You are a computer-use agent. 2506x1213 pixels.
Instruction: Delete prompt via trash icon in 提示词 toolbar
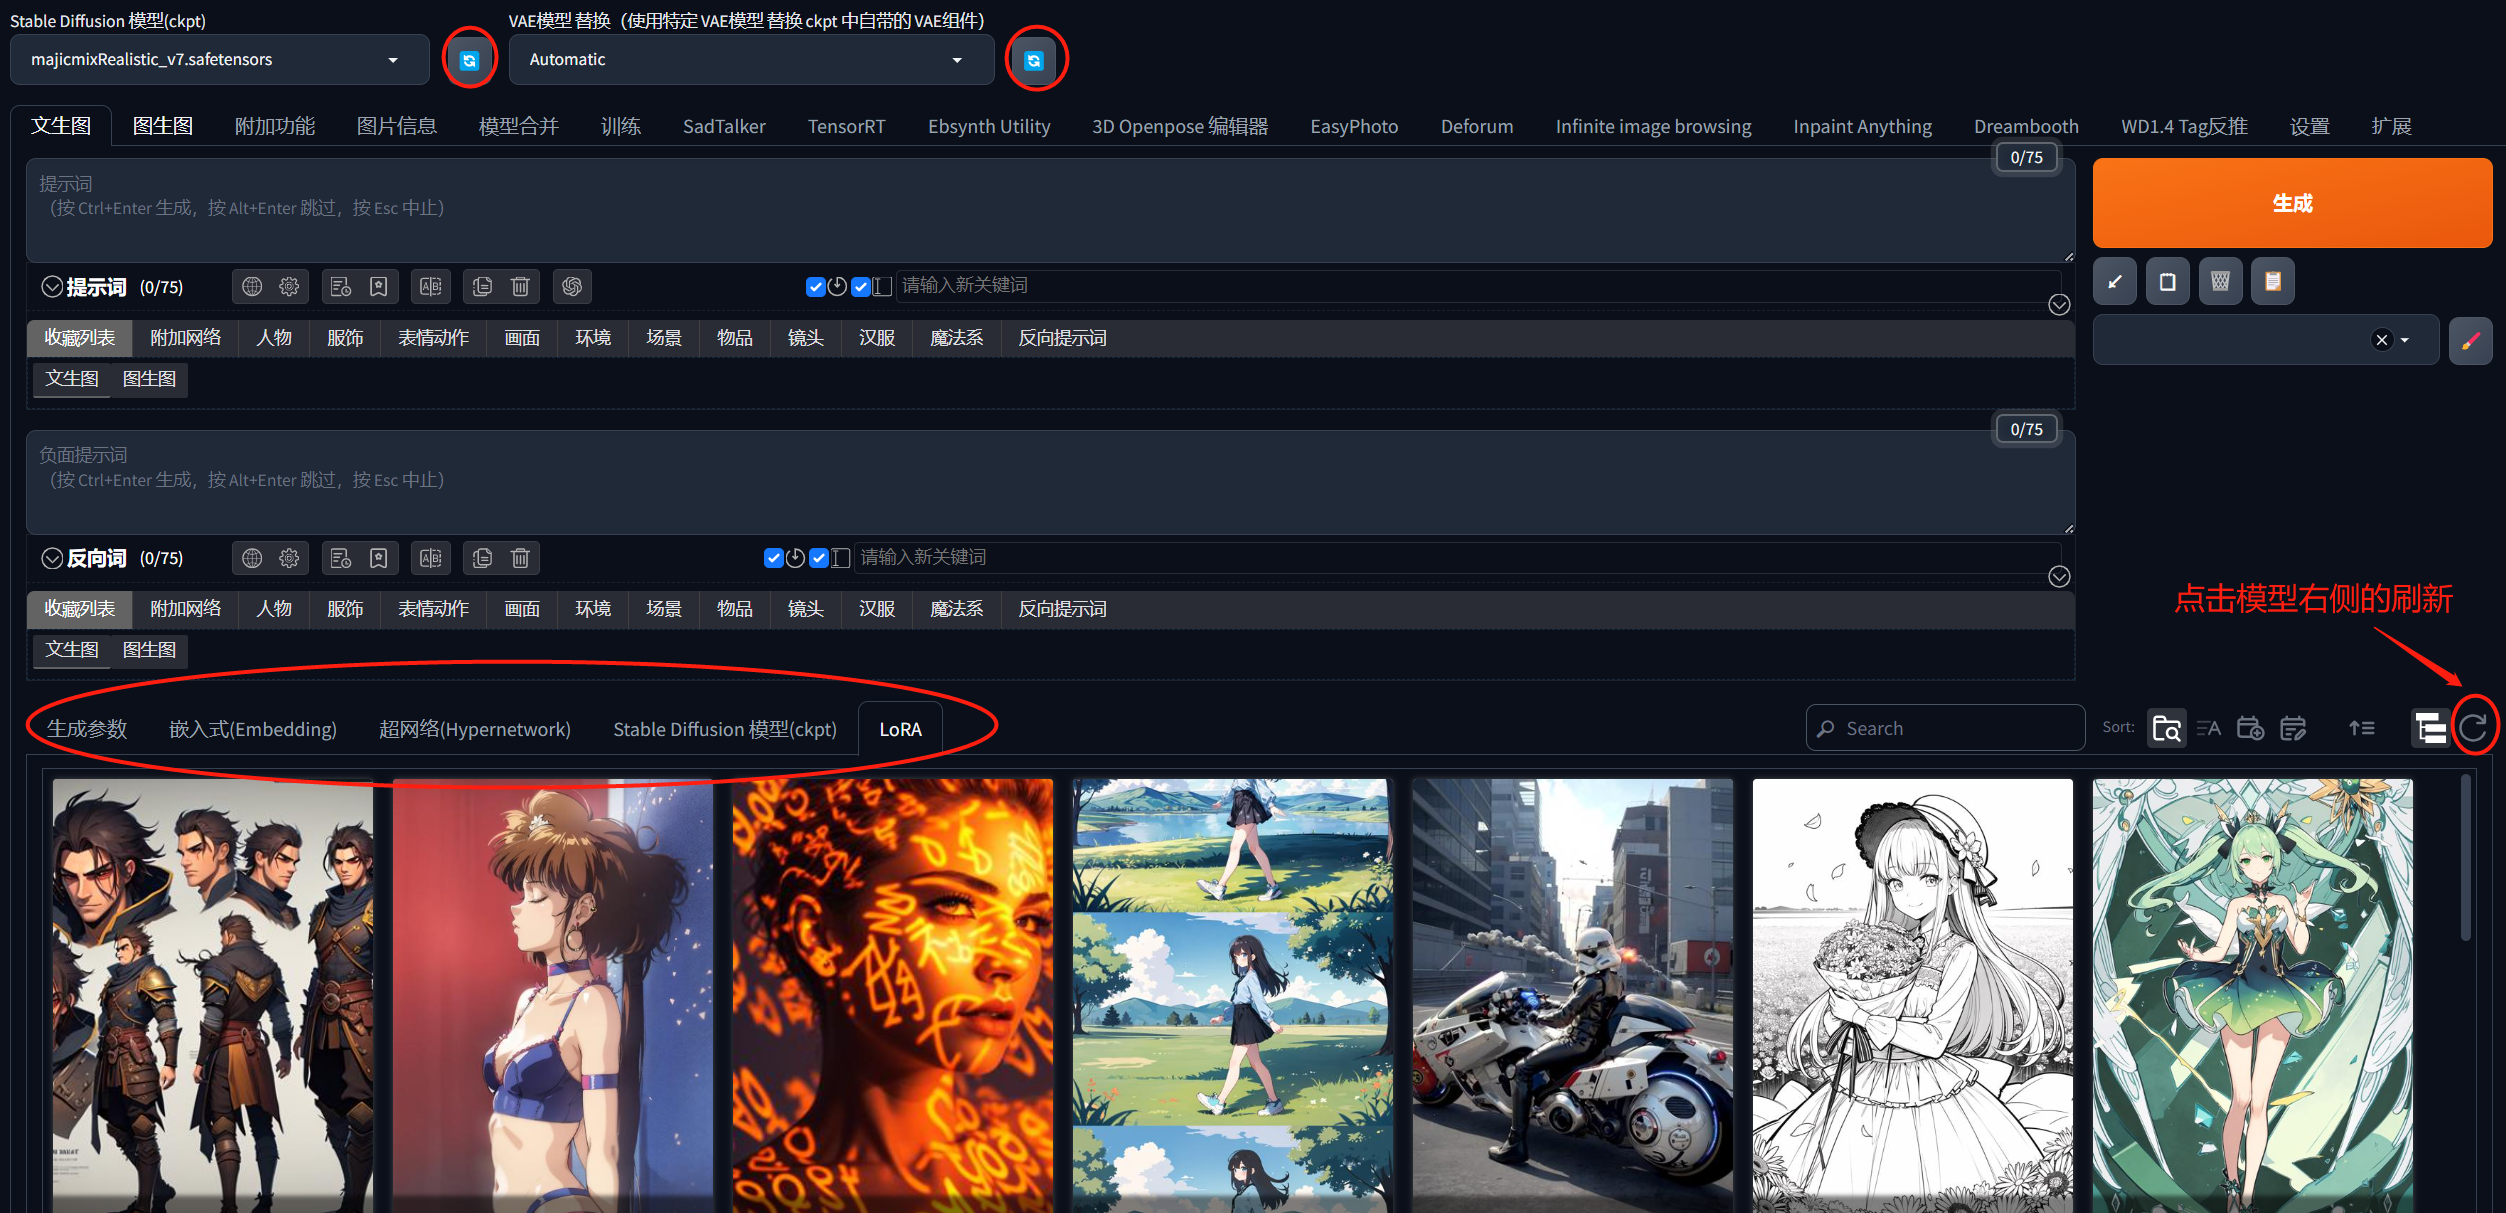point(520,287)
